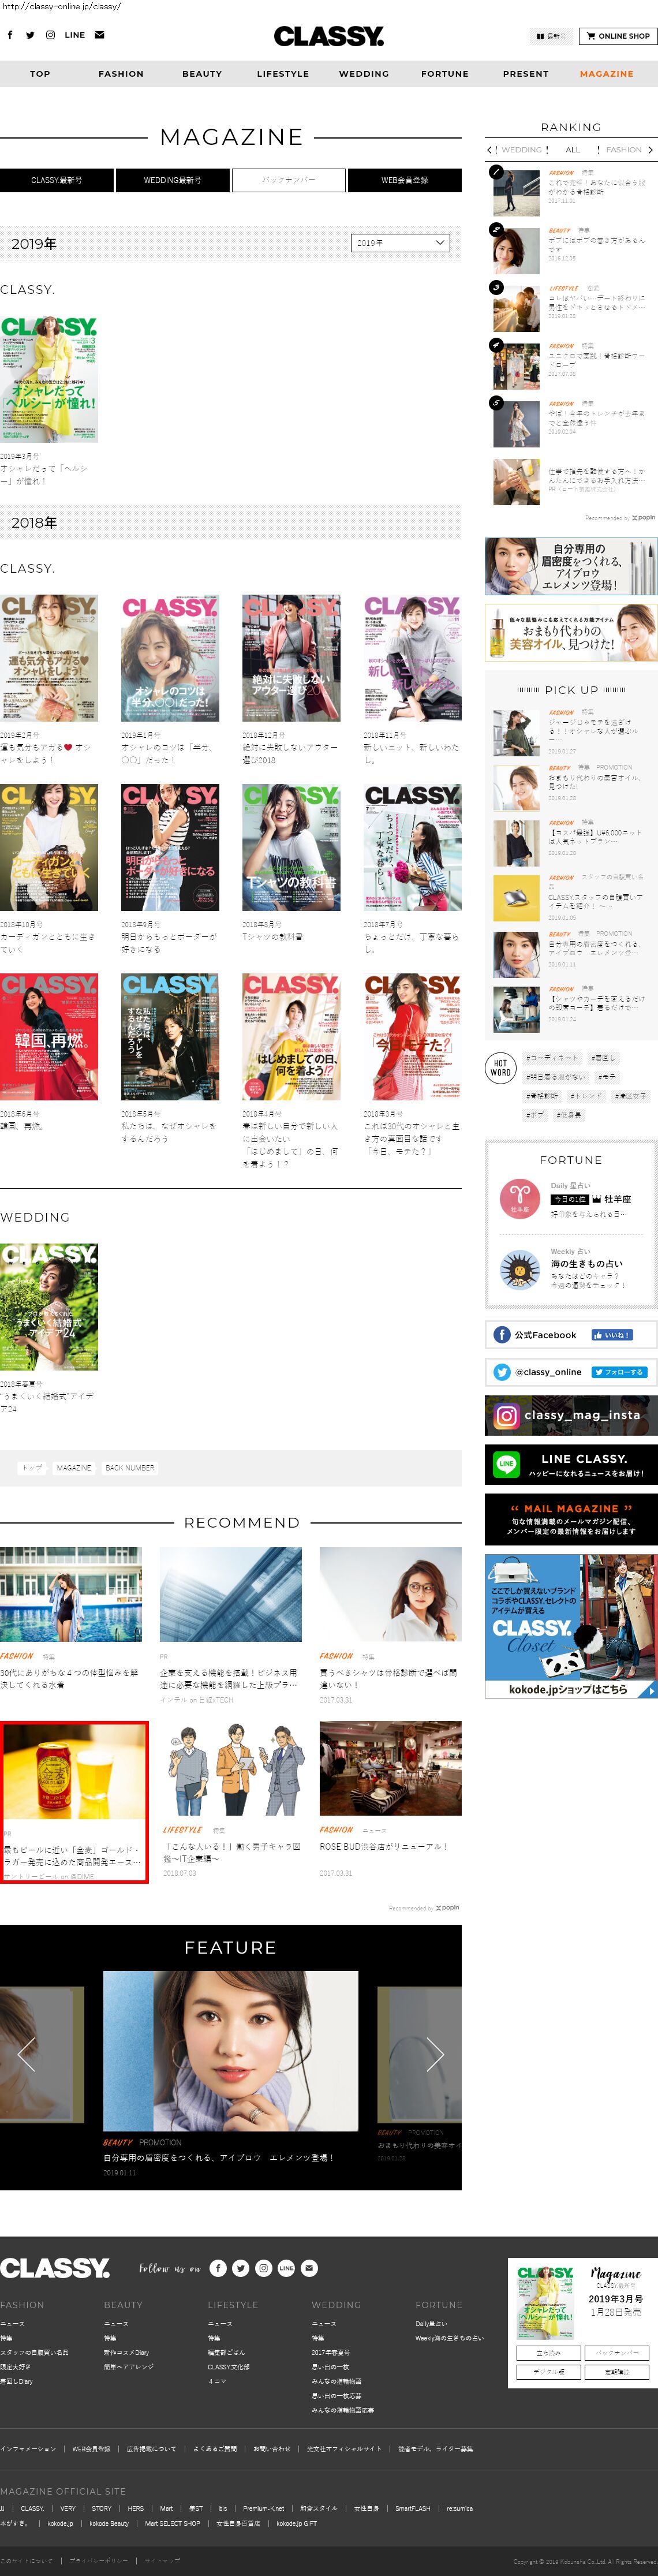Viewport: 658px width, 2576px height.
Task: Click the BACK NUMBER breadcrumb
Action: pyautogui.click(x=130, y=1468)
